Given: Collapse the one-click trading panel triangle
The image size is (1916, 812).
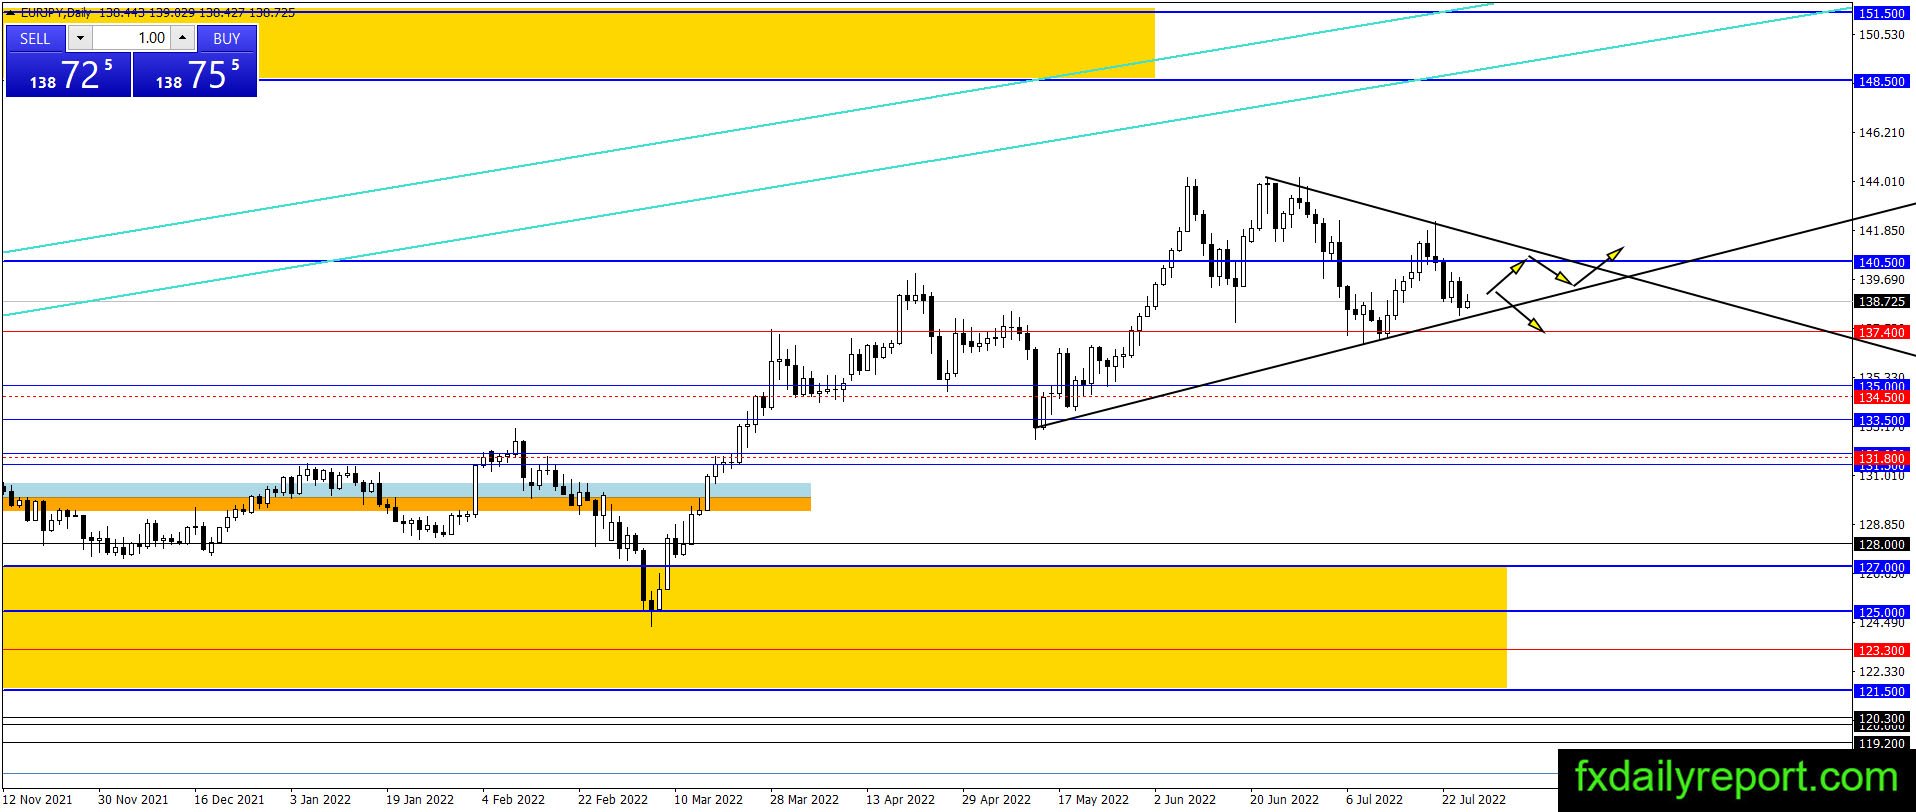Looking at the screenshot, I should (x=10, y=13).
